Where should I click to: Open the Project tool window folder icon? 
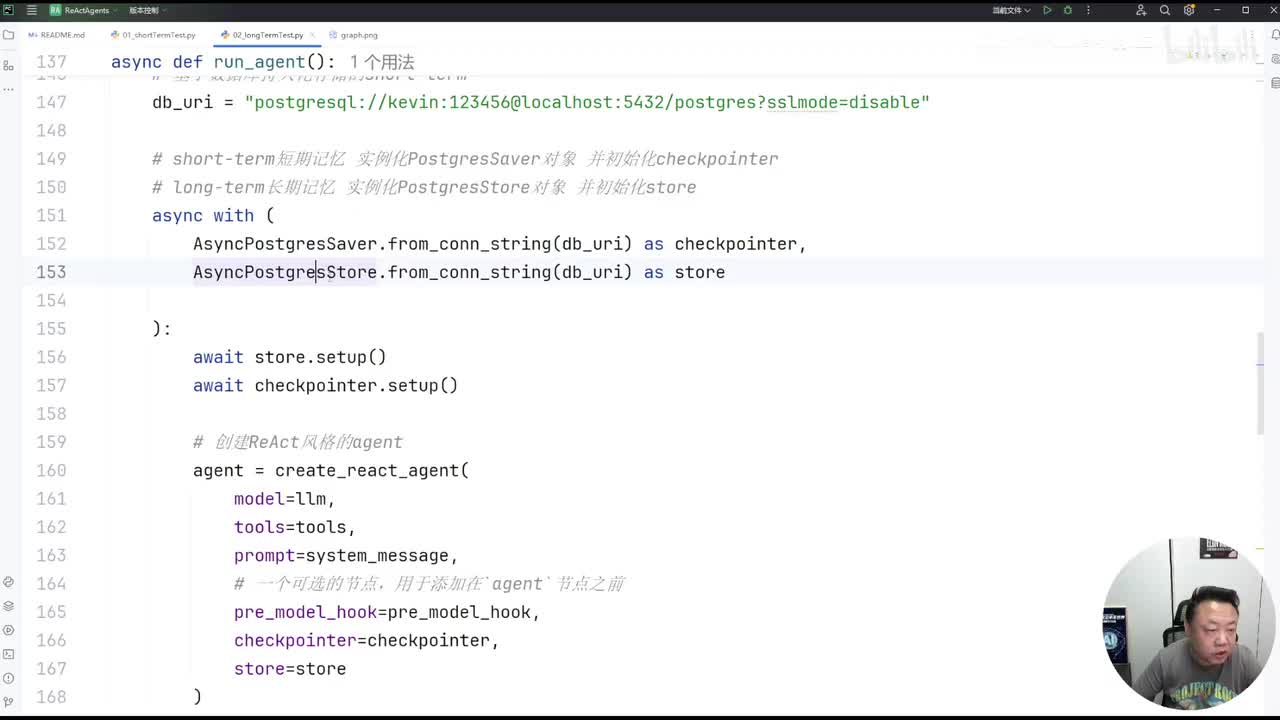[x=8, y=35]
